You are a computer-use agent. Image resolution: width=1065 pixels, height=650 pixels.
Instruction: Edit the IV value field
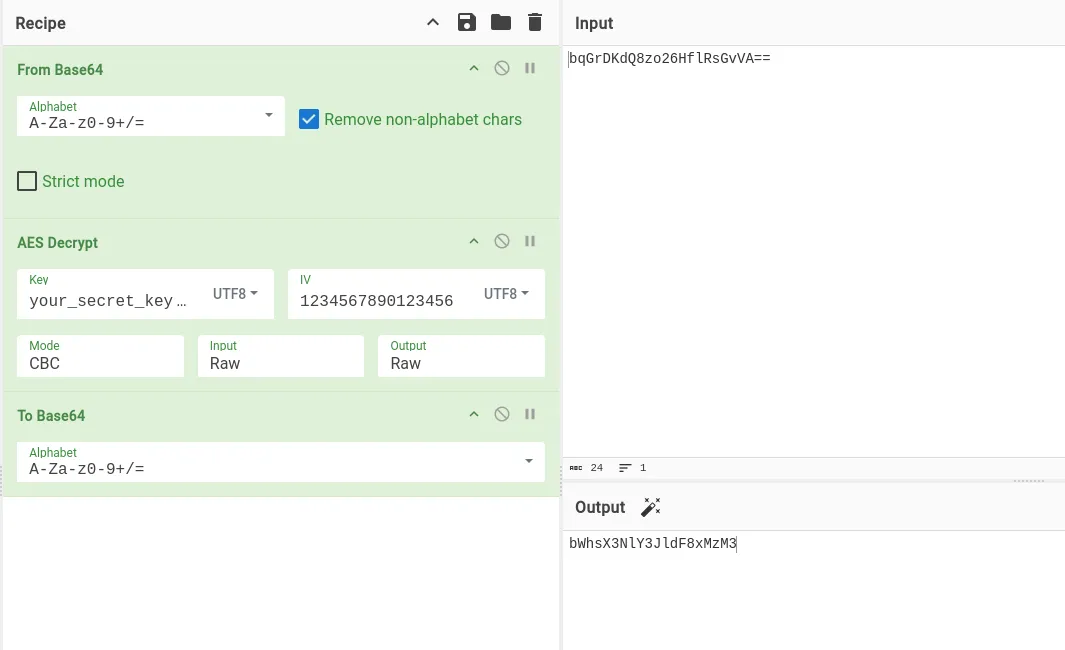click(x=377, y=301)
